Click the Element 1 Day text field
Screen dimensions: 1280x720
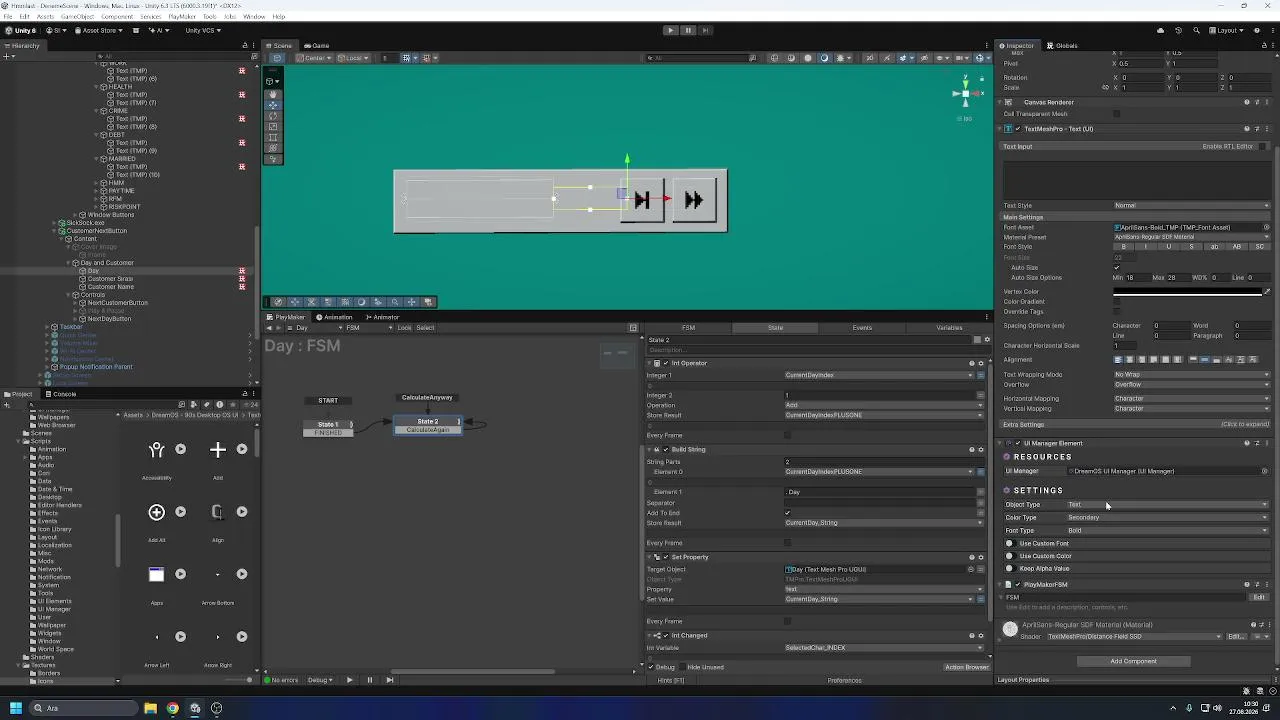click(879, 492)
